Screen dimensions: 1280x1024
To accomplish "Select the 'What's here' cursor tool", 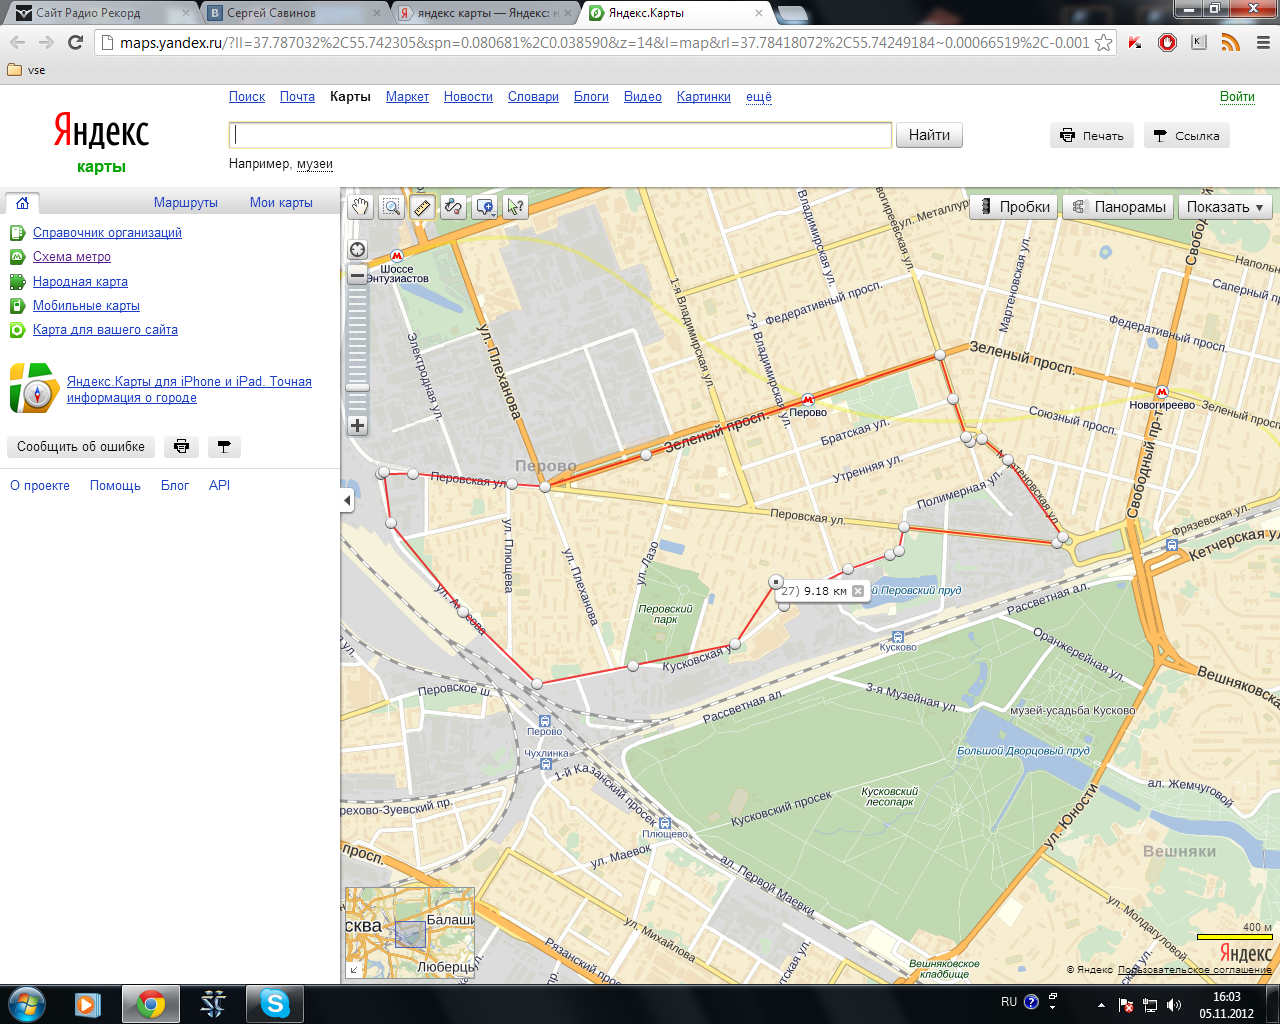I will tap(515, 207).
